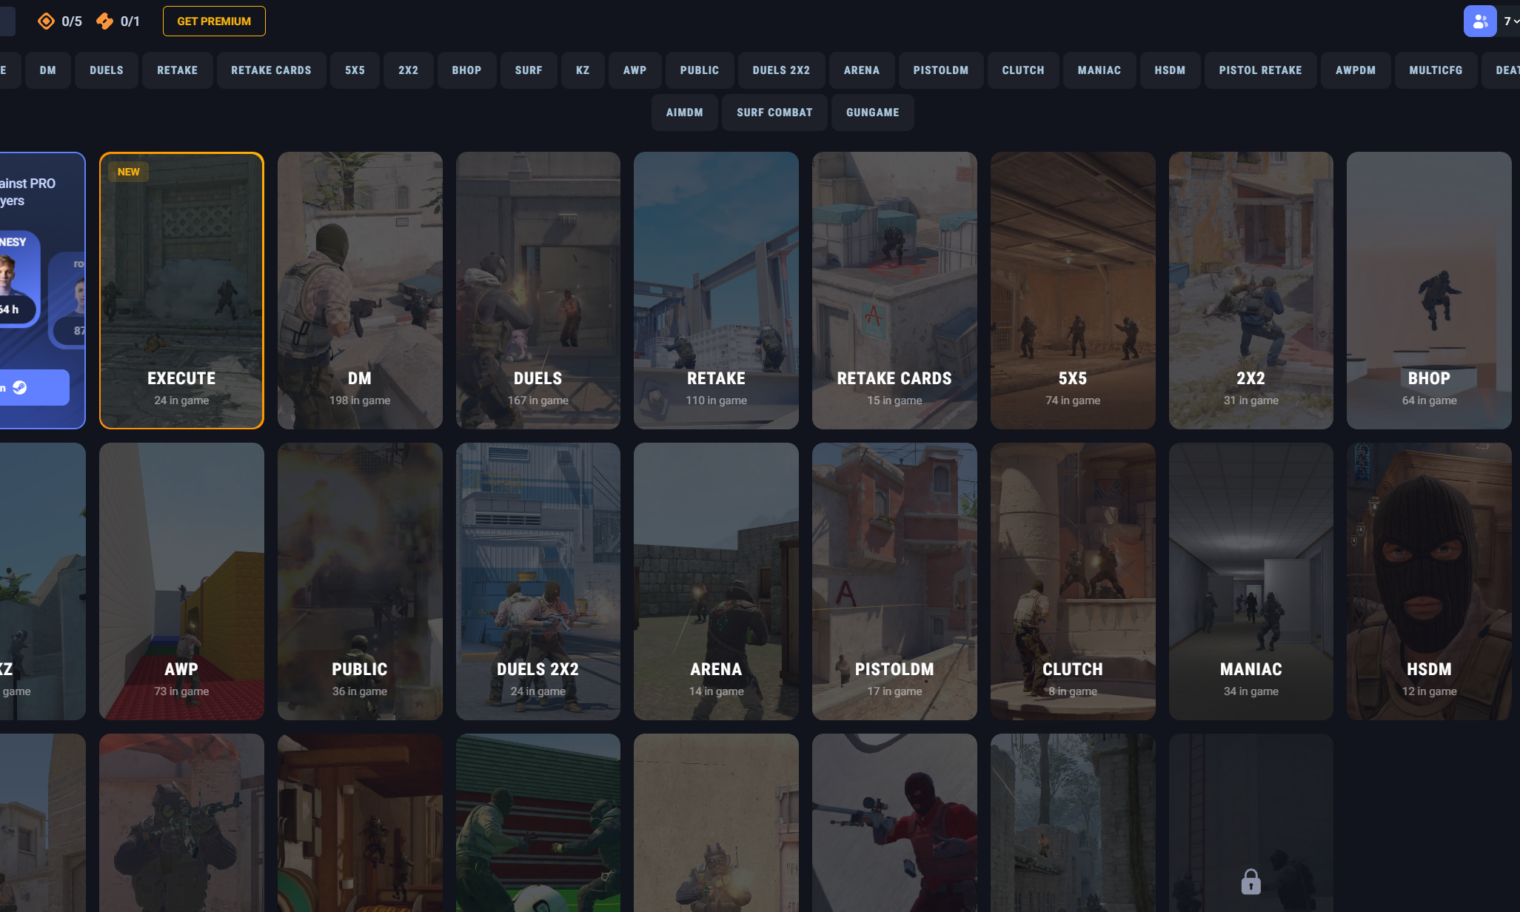Select the SURF filter tab
The width and height of the screenshot is (1520, 912).
coord(529,70)
